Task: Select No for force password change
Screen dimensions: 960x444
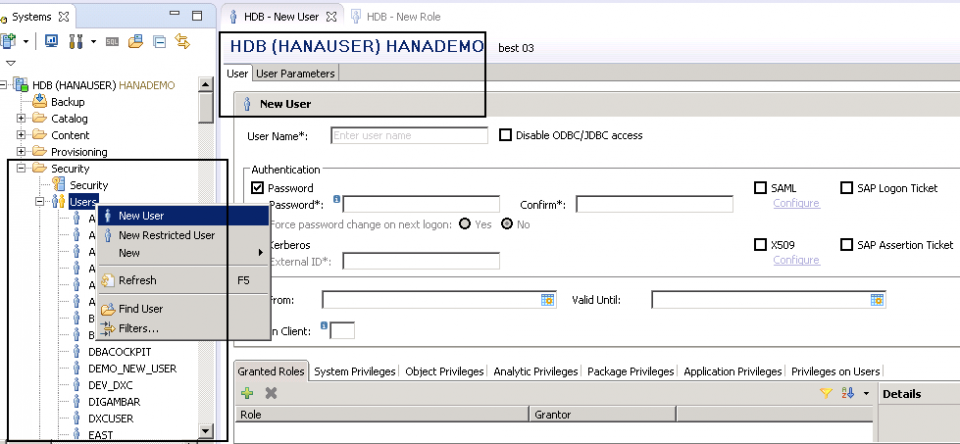Action: point(506,224)
